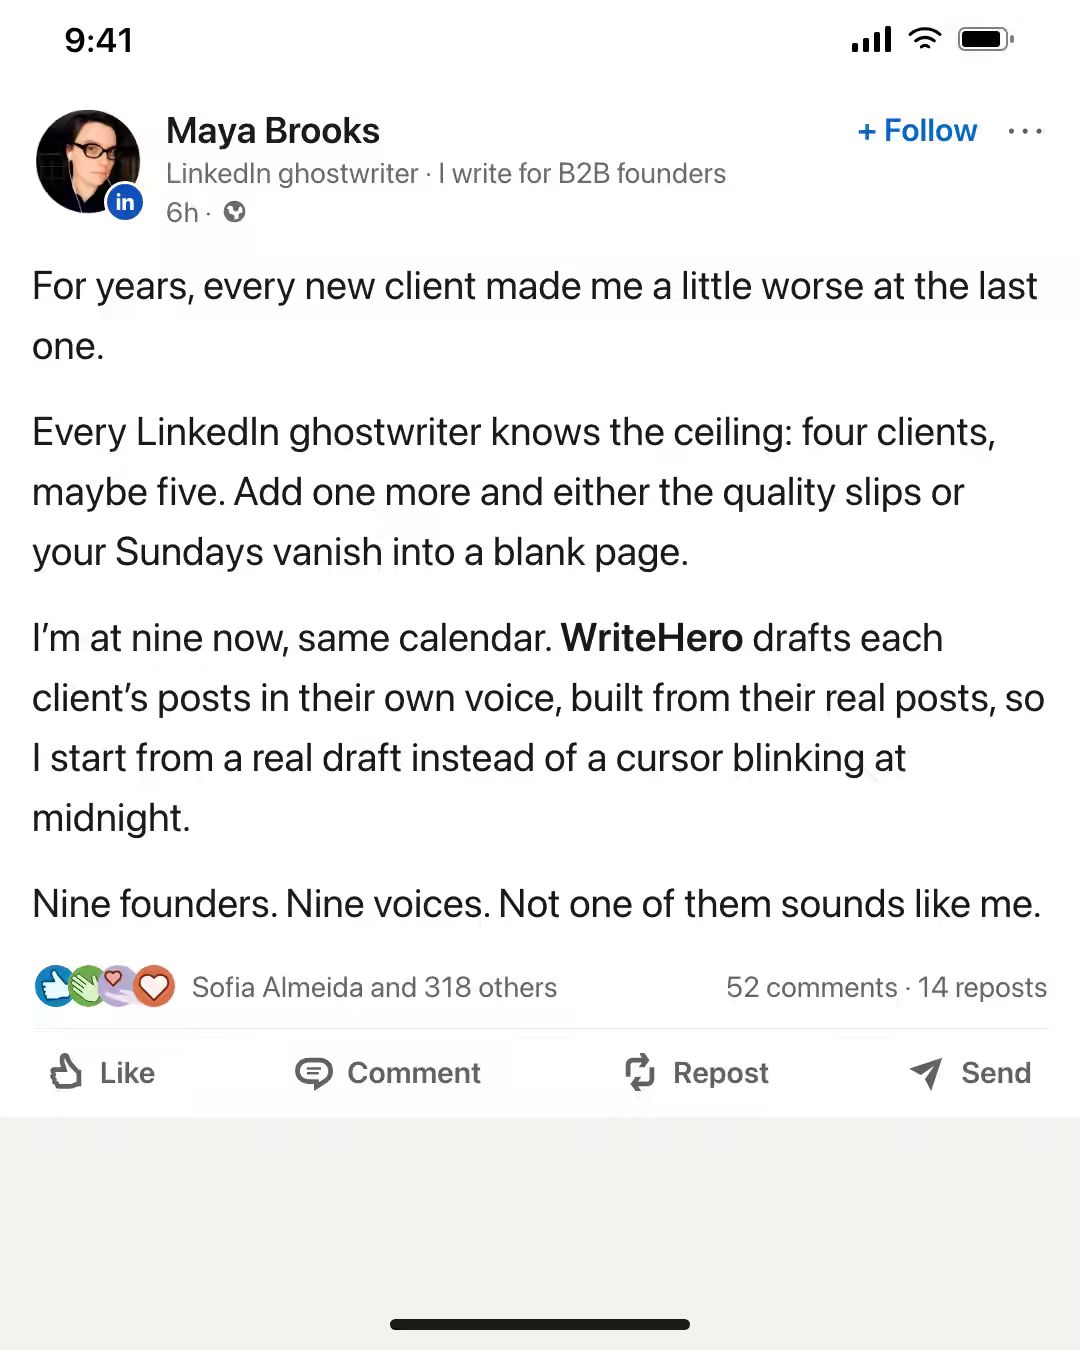Tap the battery icon in status bar
Viewport: 1080px width, 1350px height.
[x=986, y=40]
